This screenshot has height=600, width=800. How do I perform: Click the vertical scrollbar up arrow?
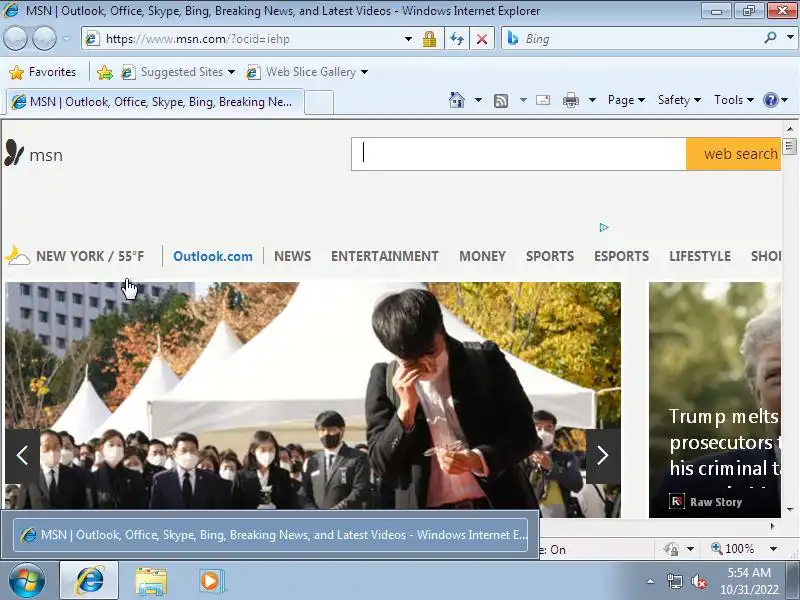click(790, 129)
